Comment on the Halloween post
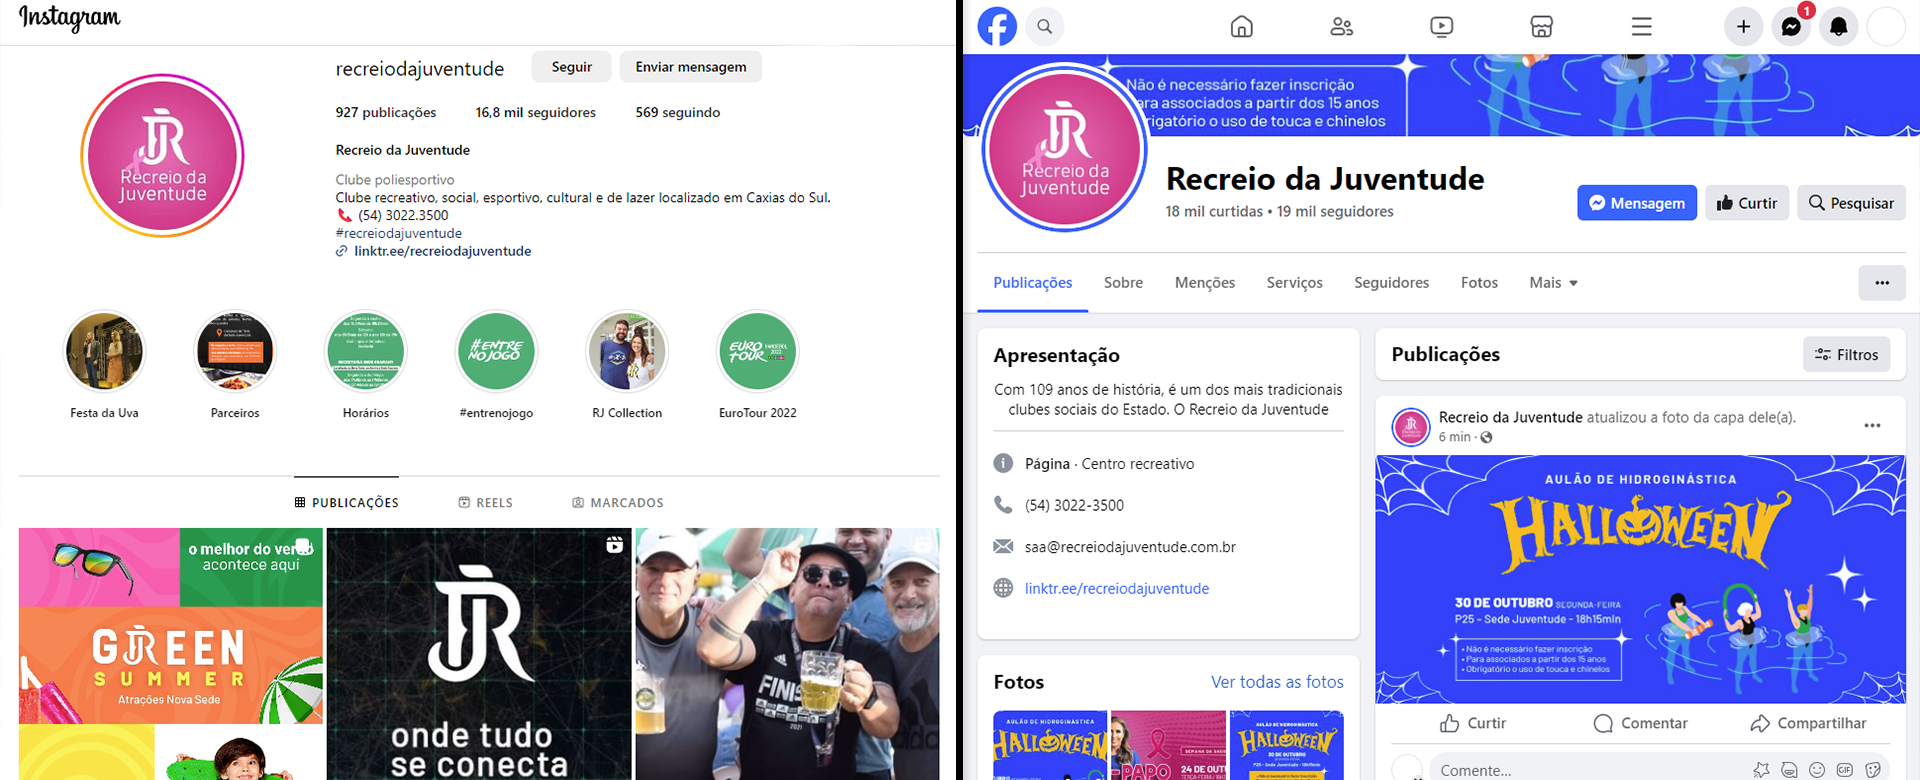This screenshot has width=1920, height=780. (x=1640, y=723)
